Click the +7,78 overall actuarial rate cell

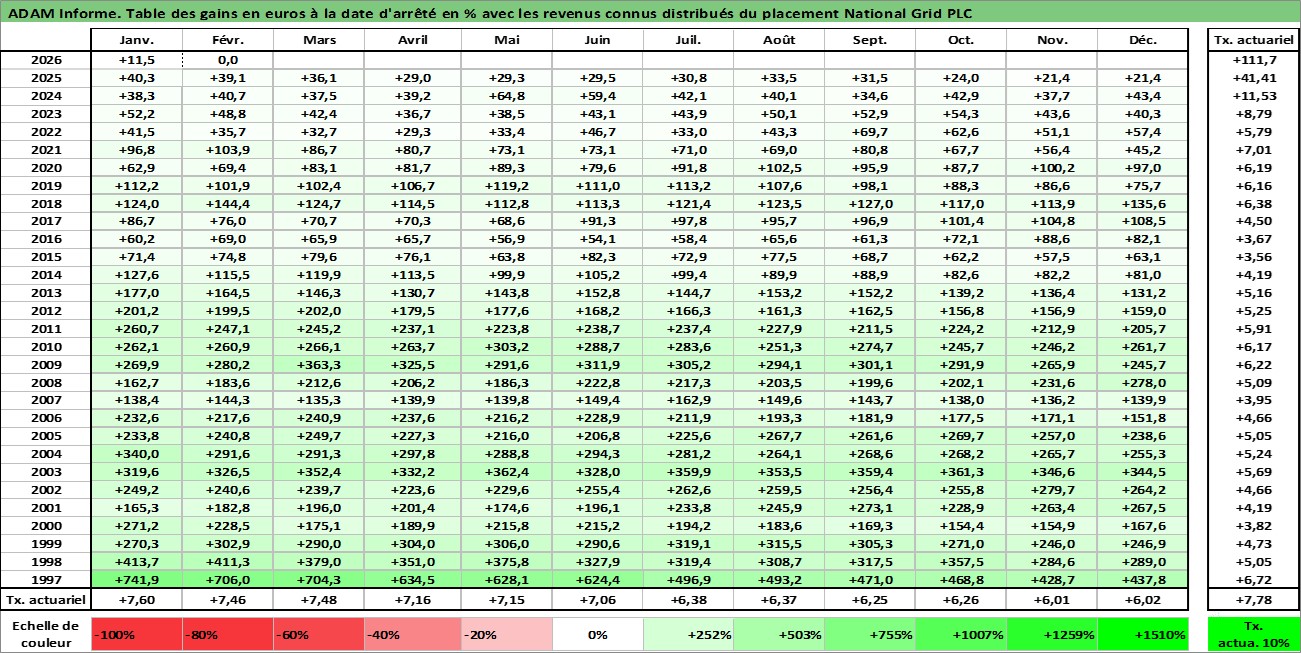pos(1253,600)
